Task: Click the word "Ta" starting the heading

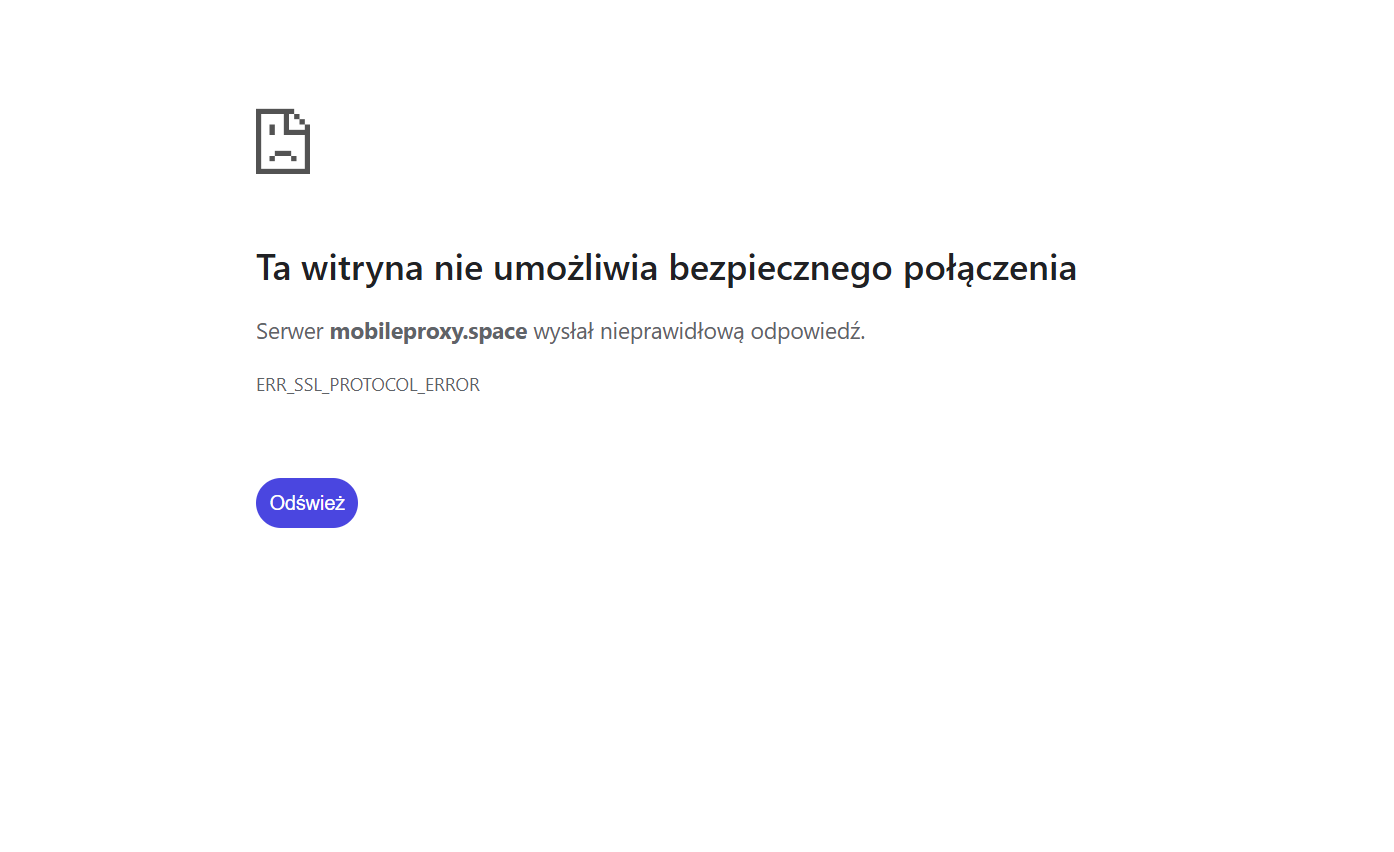Action: 273,268
